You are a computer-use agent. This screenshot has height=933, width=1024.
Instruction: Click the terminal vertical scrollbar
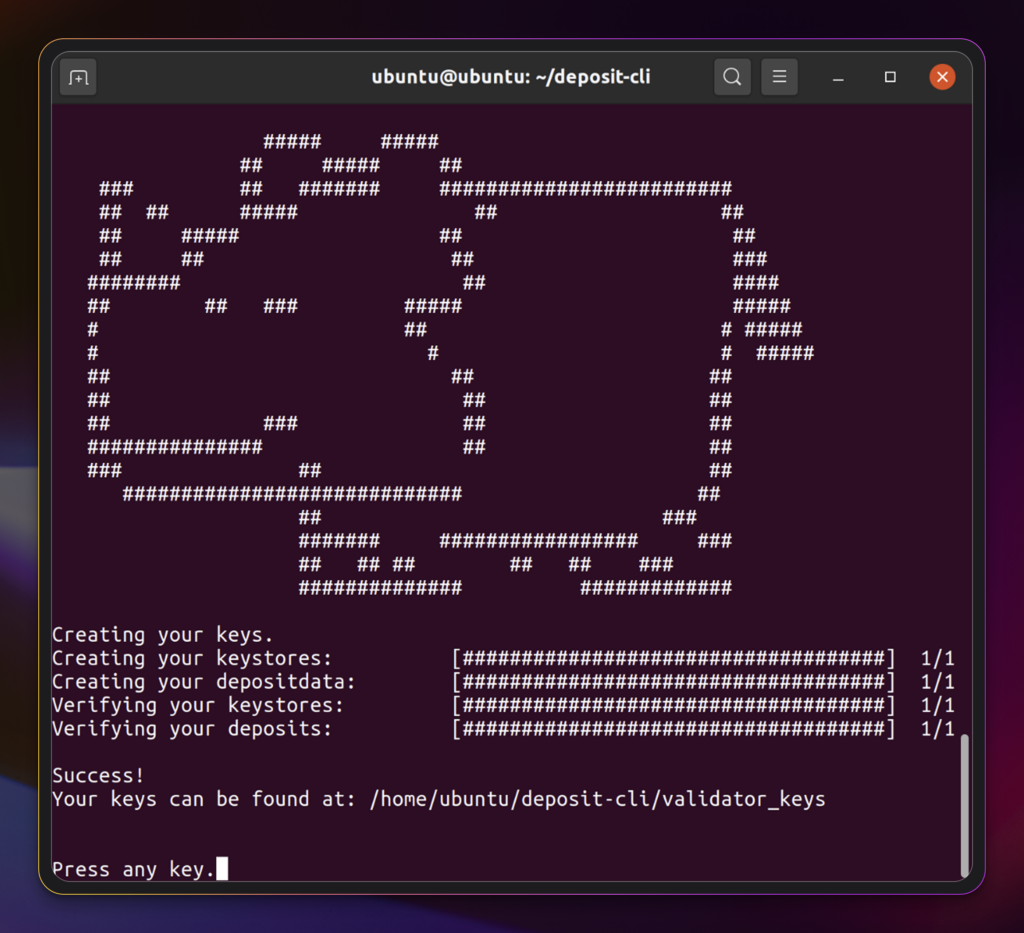pos(965,806)
